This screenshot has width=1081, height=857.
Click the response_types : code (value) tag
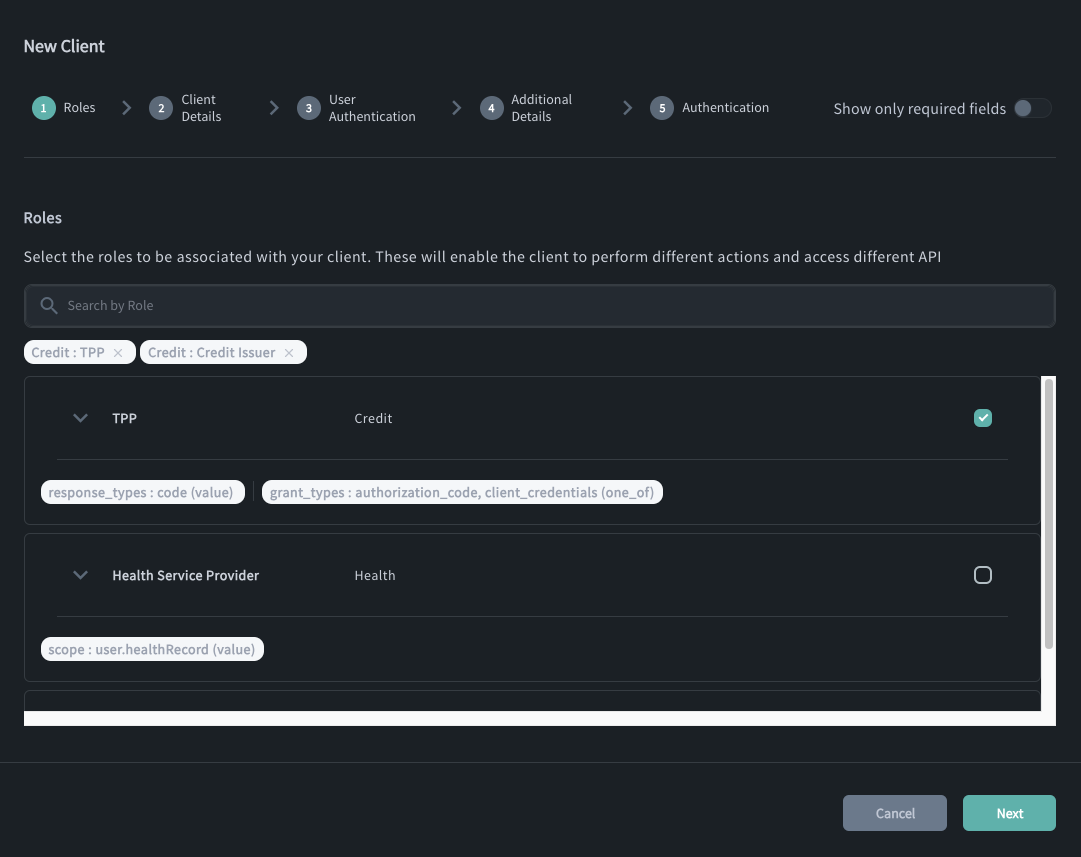click(142, 492)
